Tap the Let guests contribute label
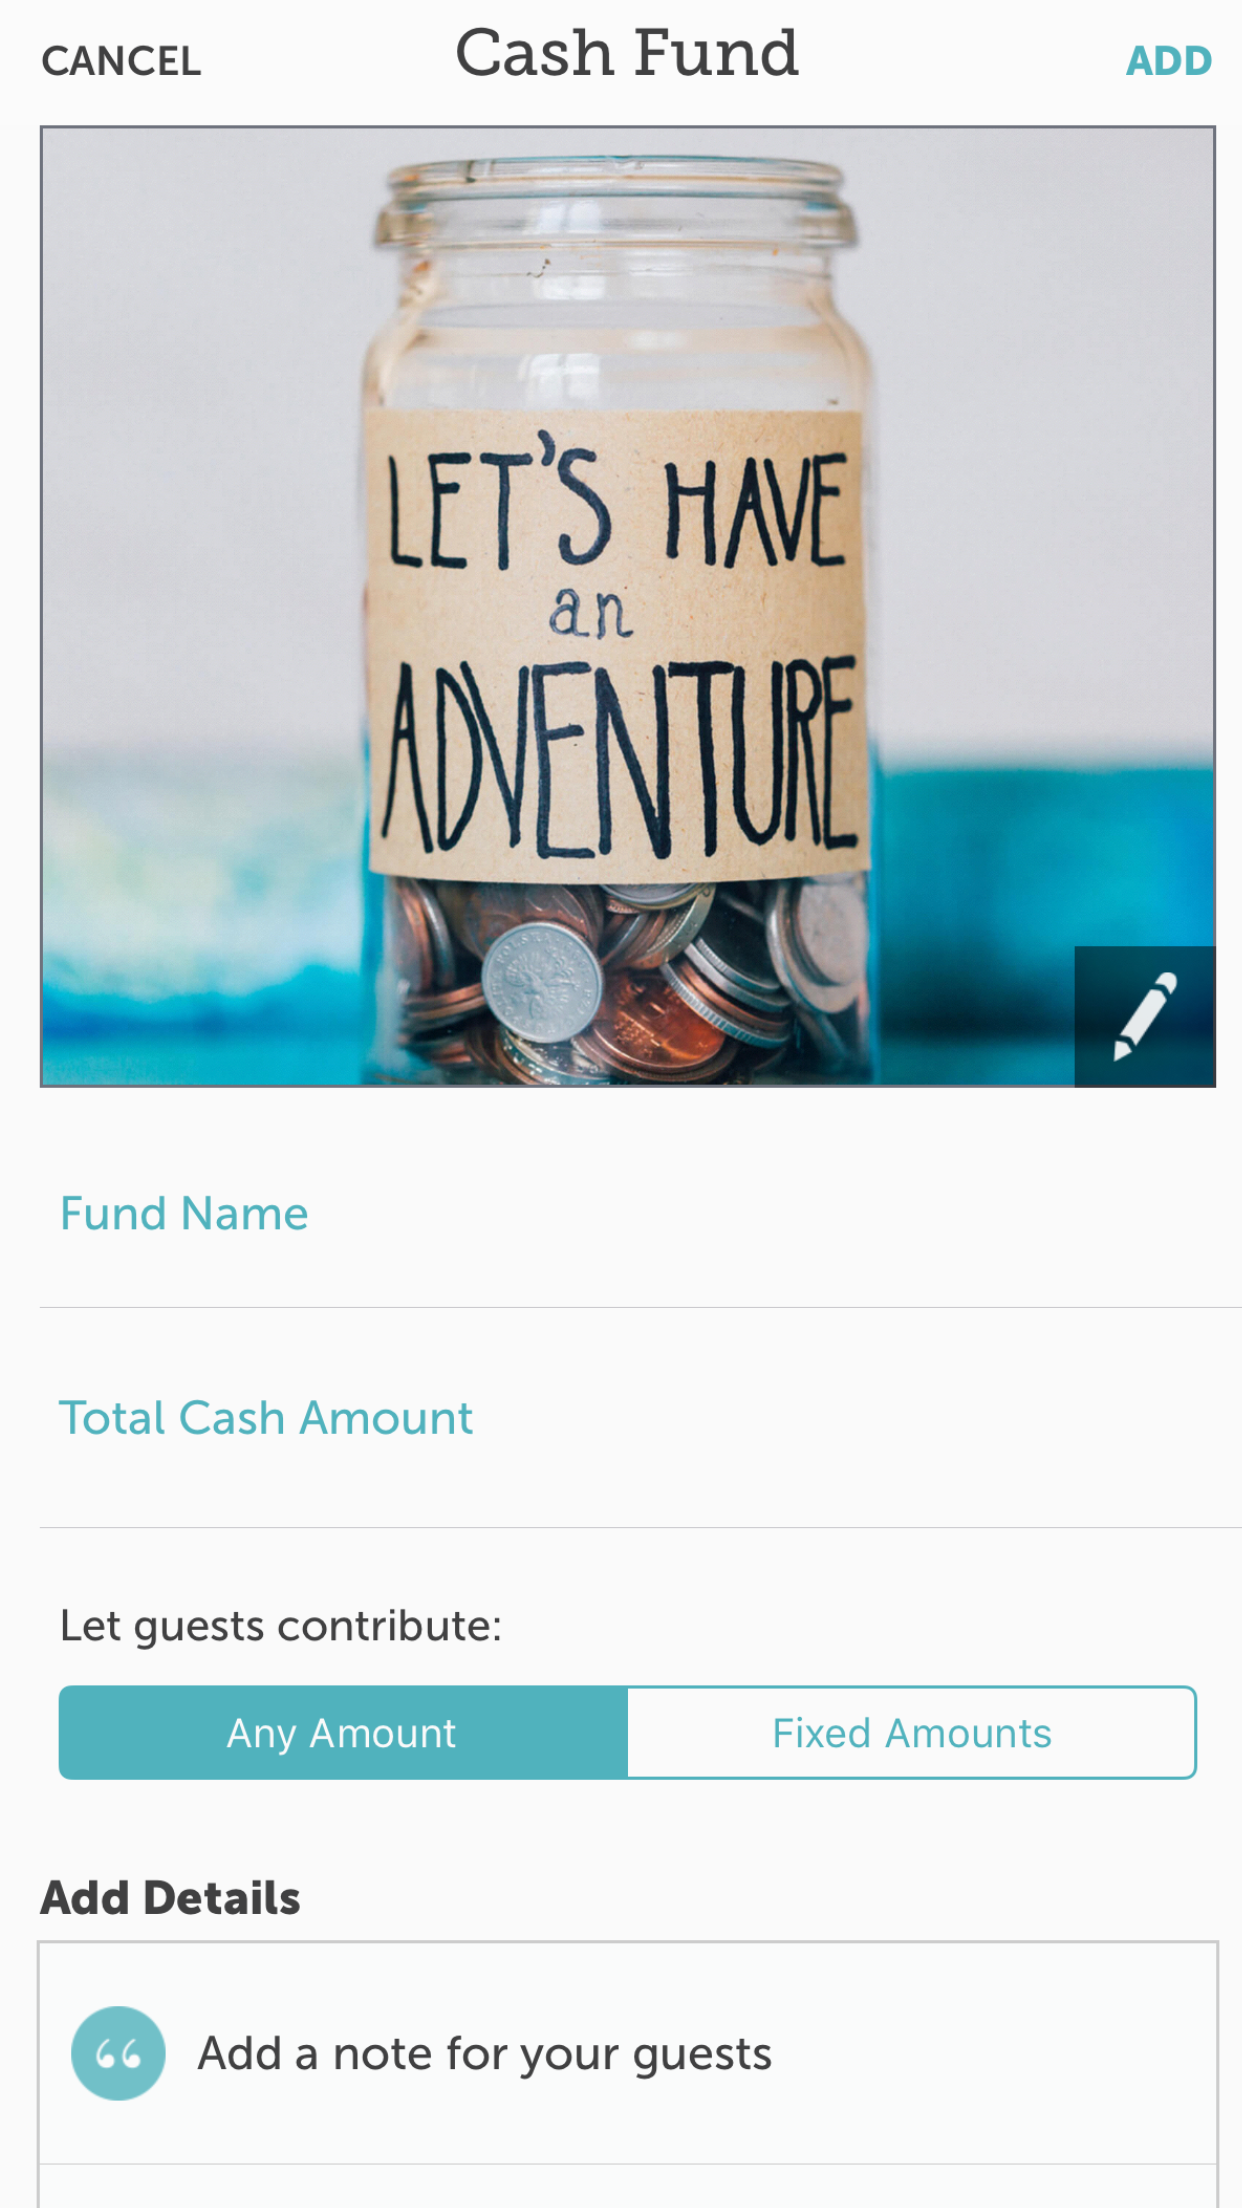The image size is (1242, 2208). tap(281, 1626)
